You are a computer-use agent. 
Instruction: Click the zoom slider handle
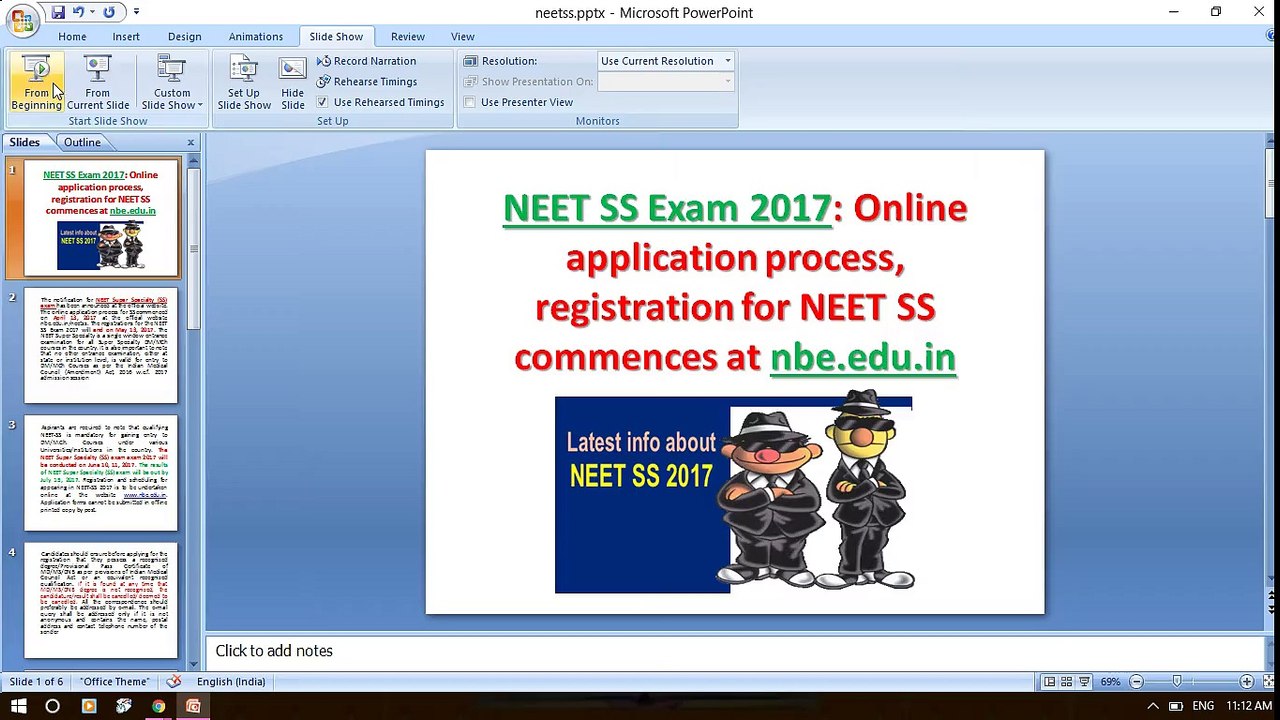coord(1177,682)
